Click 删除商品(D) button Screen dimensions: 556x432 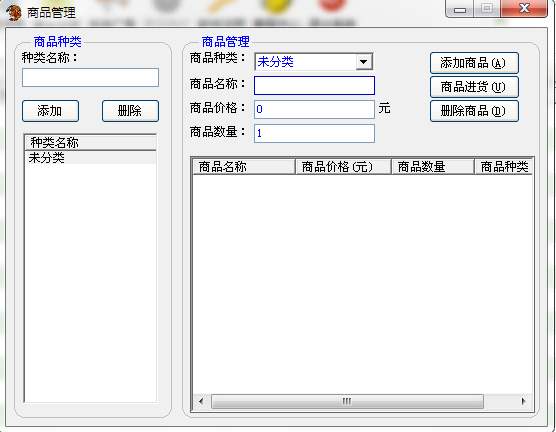[474, 111]
